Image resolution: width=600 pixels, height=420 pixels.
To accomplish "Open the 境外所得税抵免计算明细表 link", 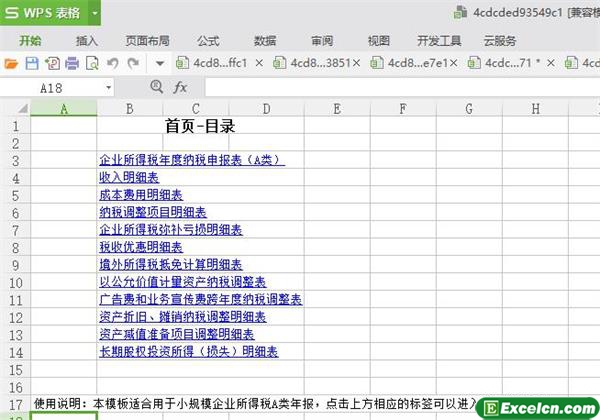I will (171, 264).
